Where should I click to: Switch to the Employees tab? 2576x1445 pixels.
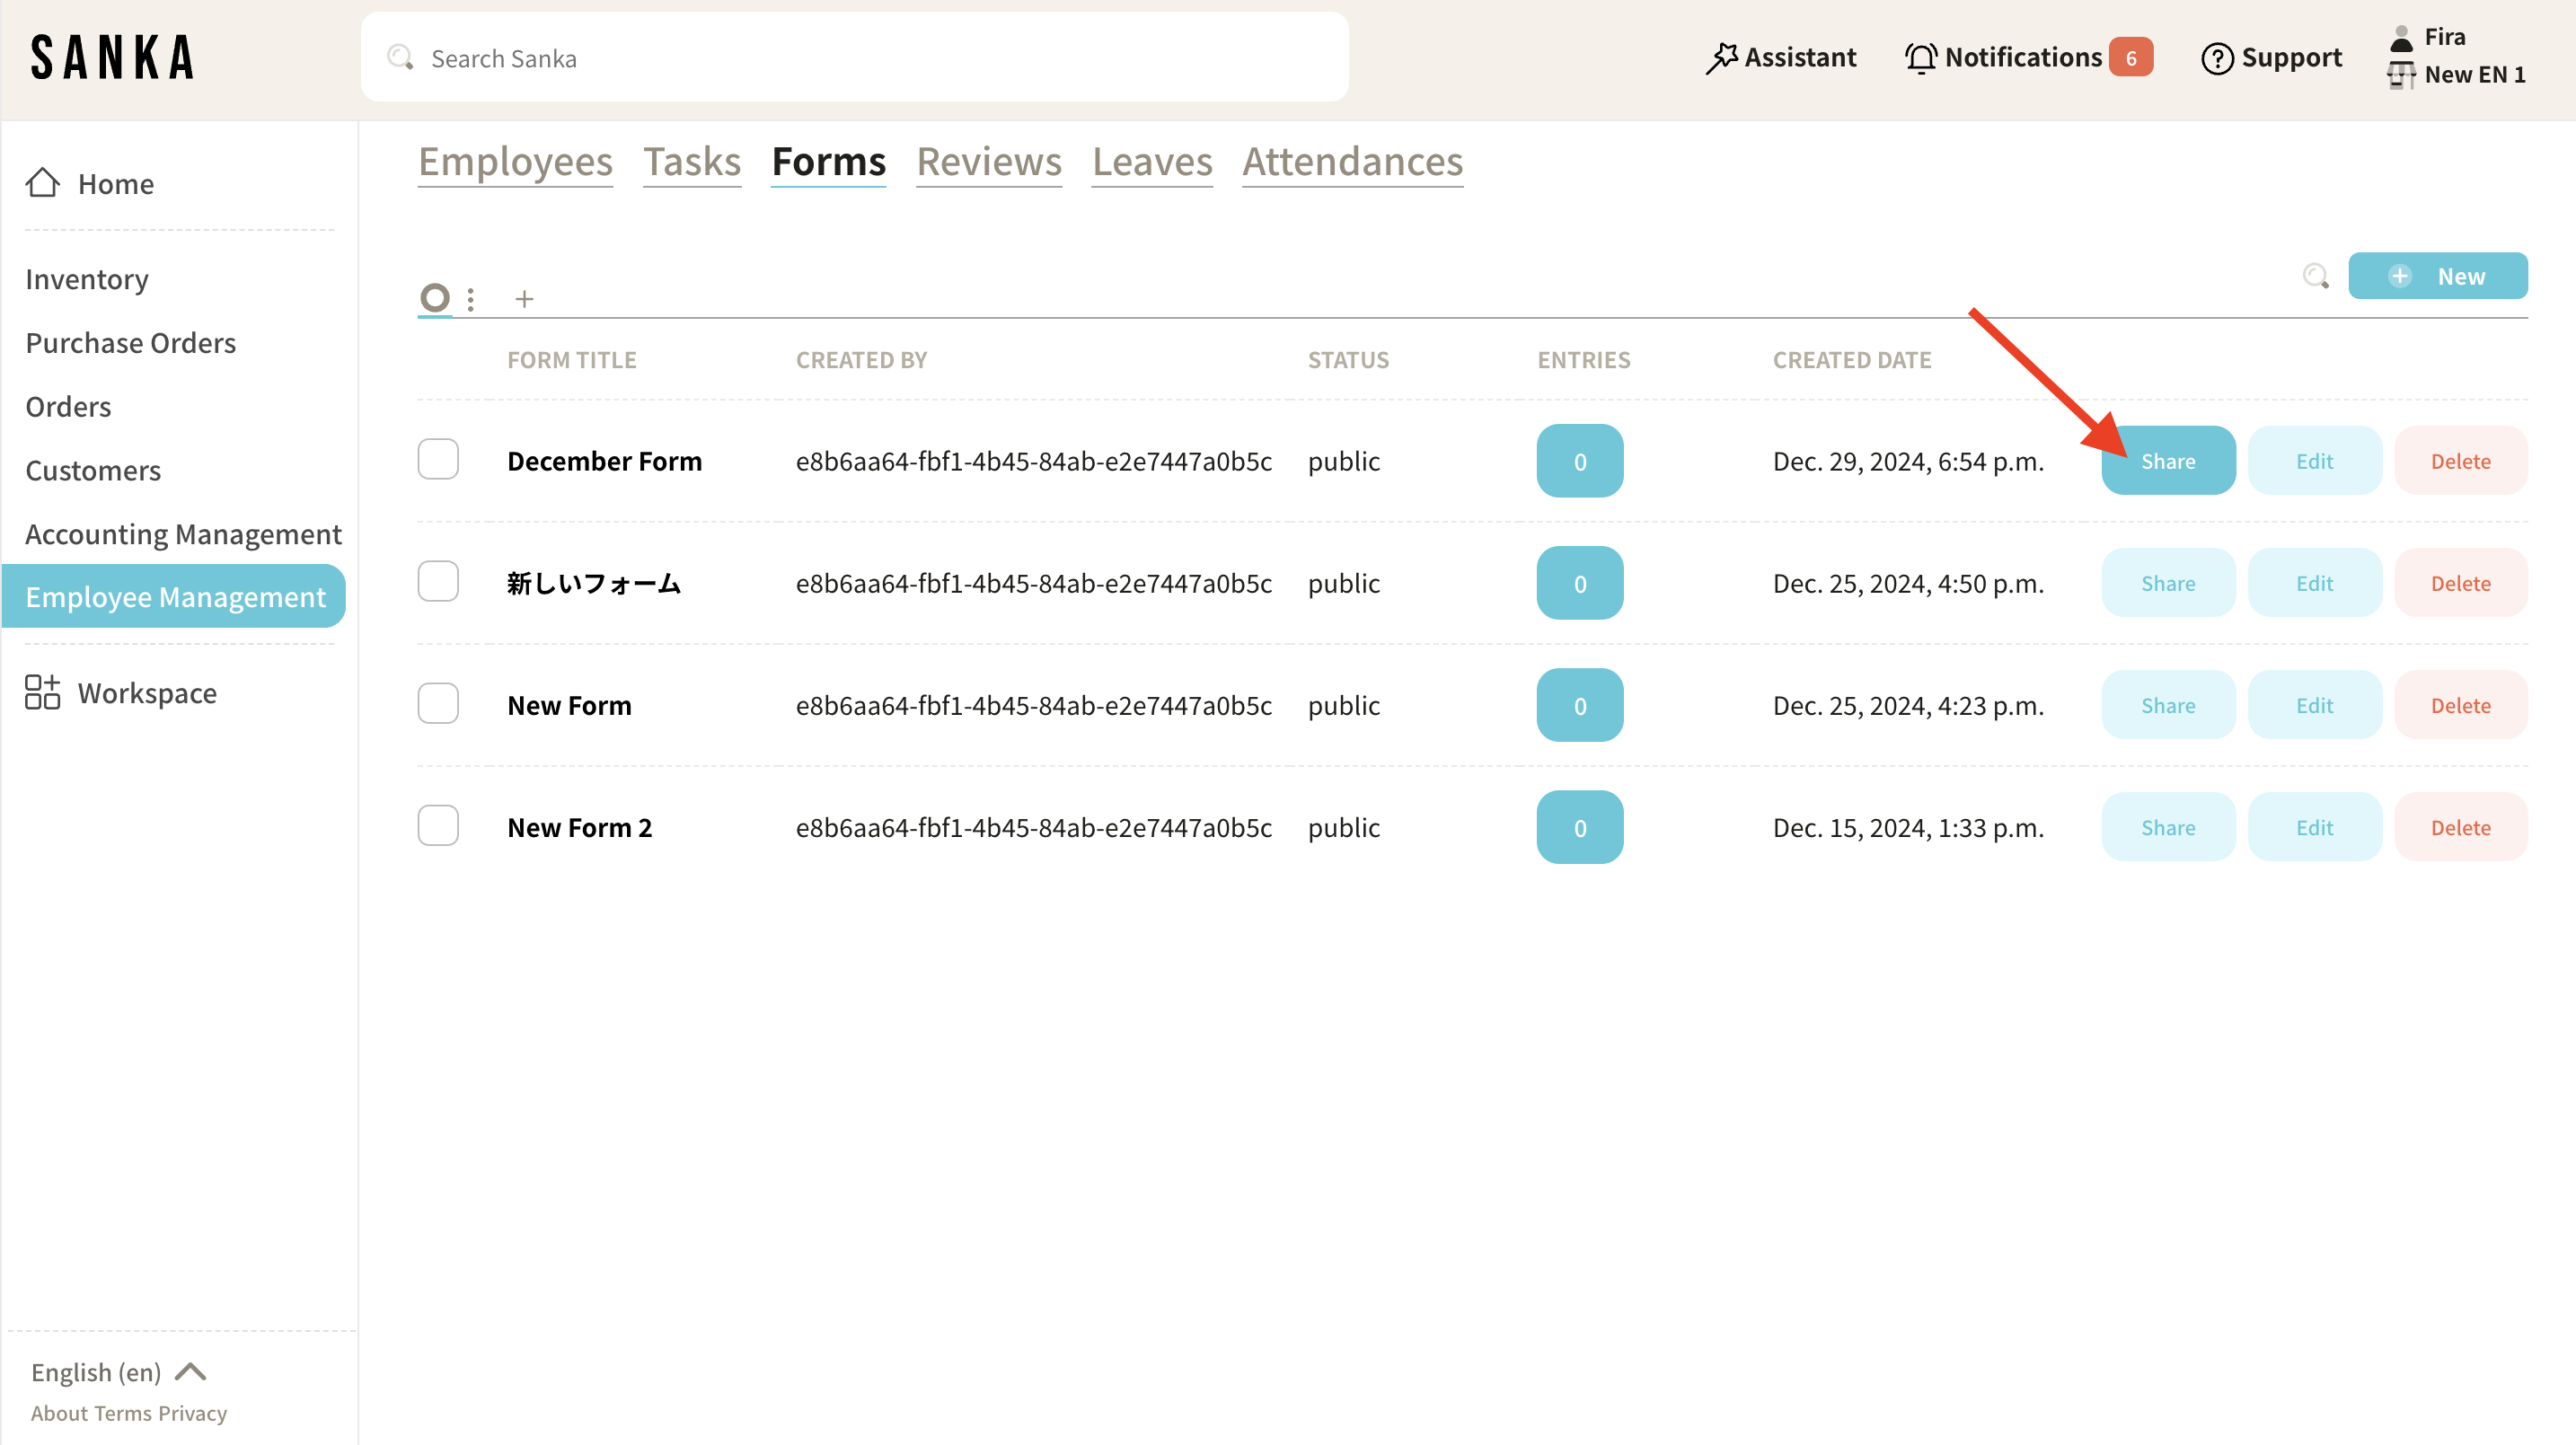point(515,162)
